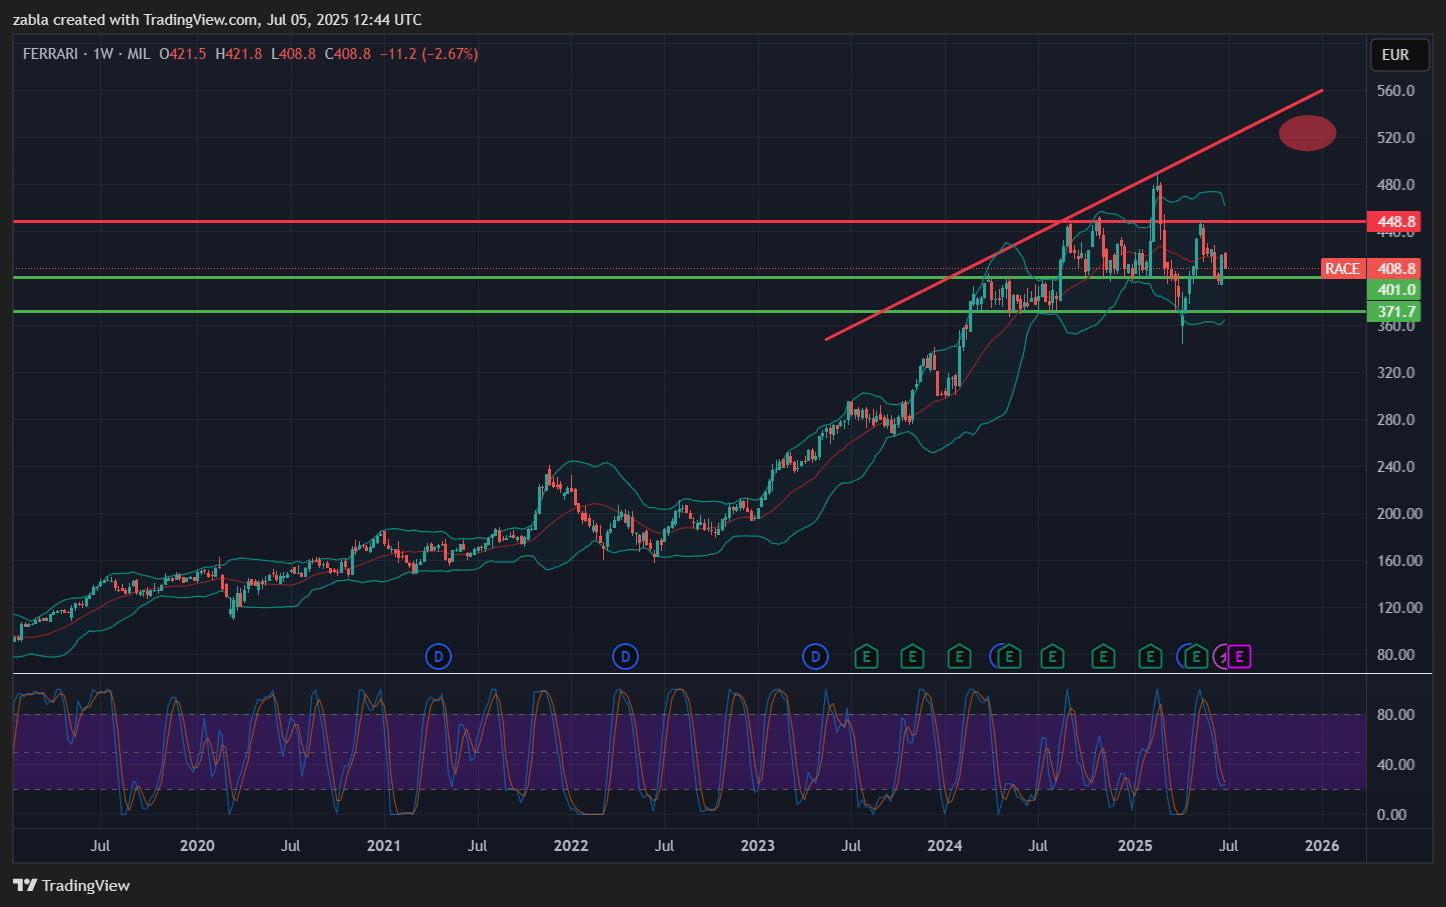Open the earnings marker near February 2024
Viewport: 1446px width, 907px height.
tap(959, 657)
